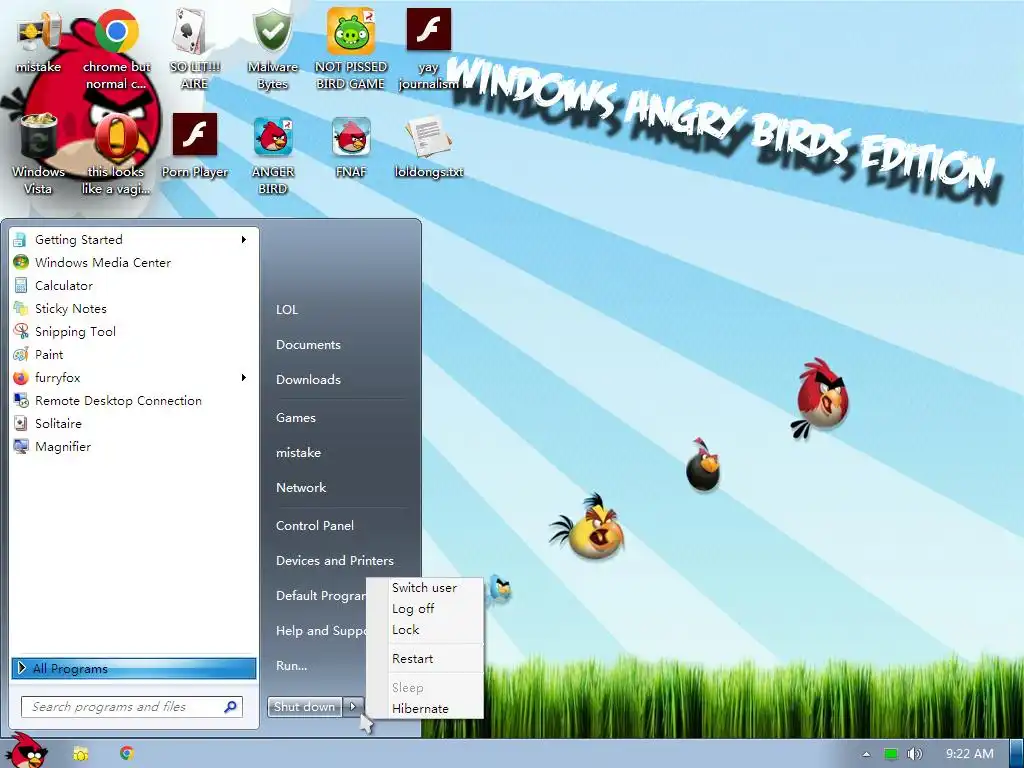Image resolution: width=1024 pixels, height=768 pixels.
Task: Click the arrow beside Shut down
Action: point(353,707)
